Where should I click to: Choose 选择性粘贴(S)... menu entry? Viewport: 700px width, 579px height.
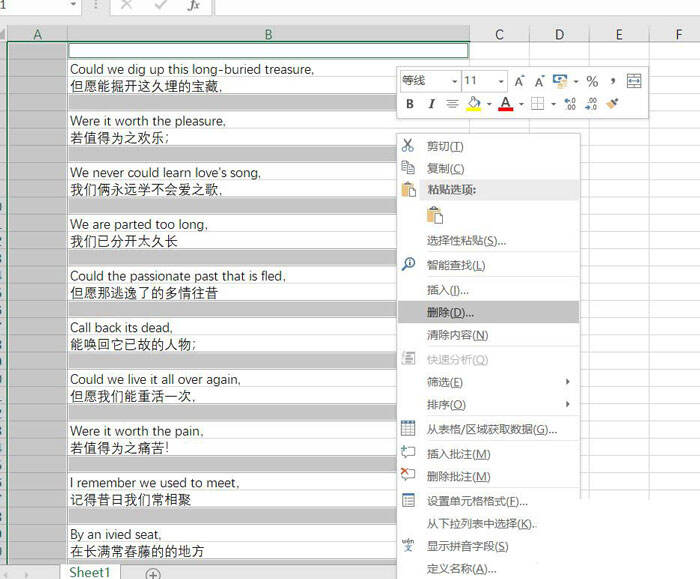tap(488, 241)
